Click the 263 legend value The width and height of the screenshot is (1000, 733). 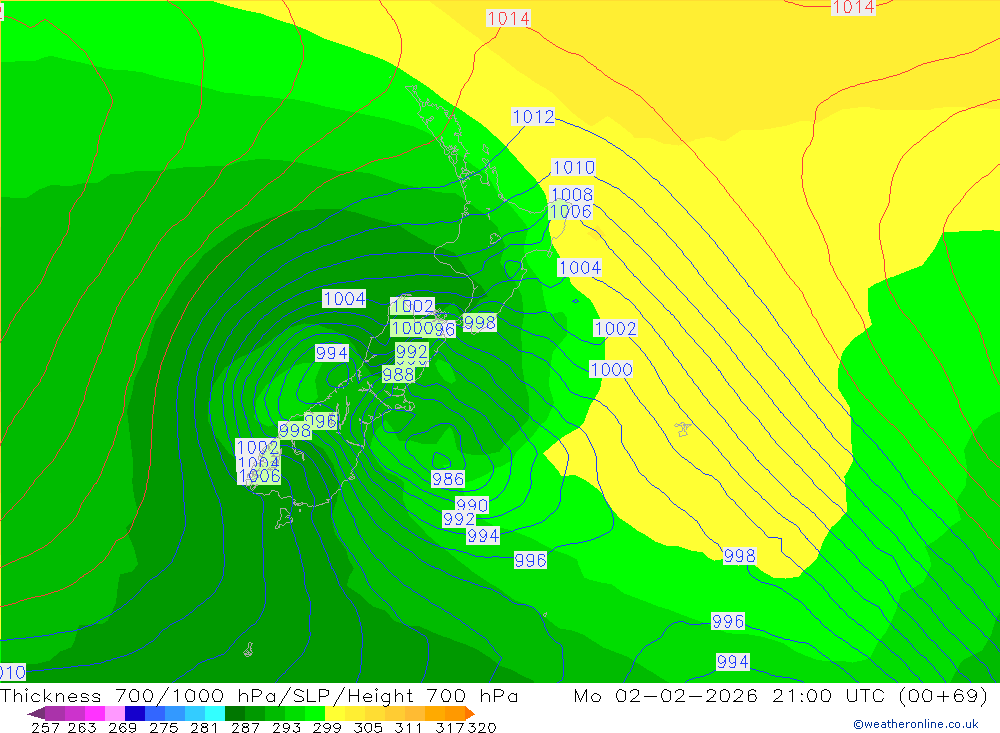pos(82,727)
